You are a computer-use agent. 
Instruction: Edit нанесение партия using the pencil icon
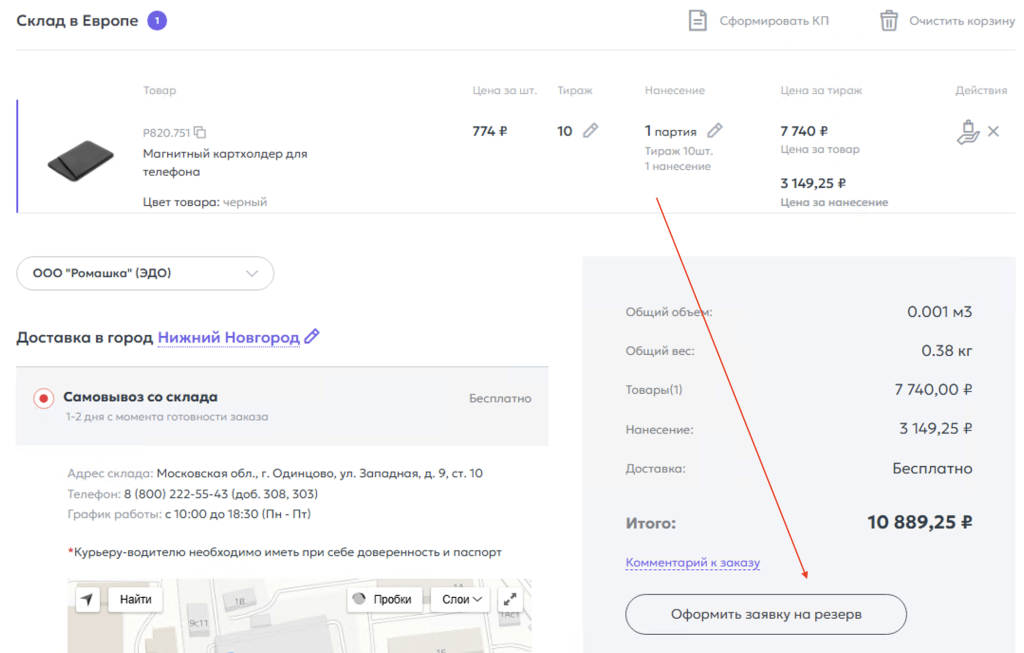click(714, 131)
